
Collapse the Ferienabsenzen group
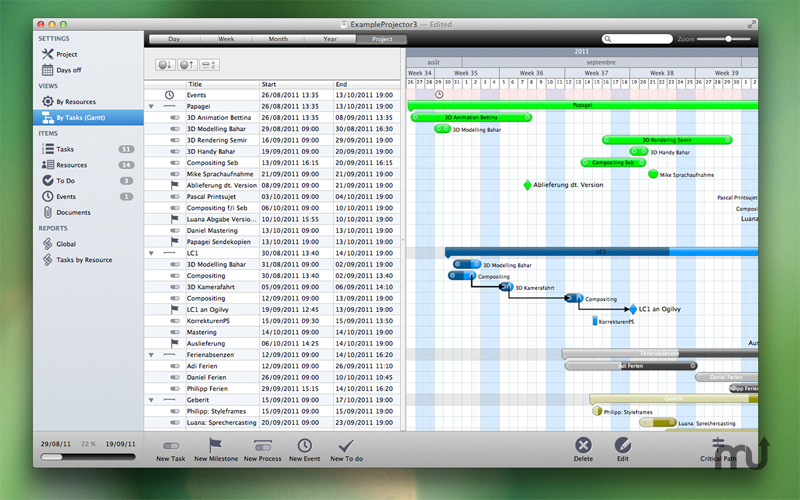pos(151,355)
